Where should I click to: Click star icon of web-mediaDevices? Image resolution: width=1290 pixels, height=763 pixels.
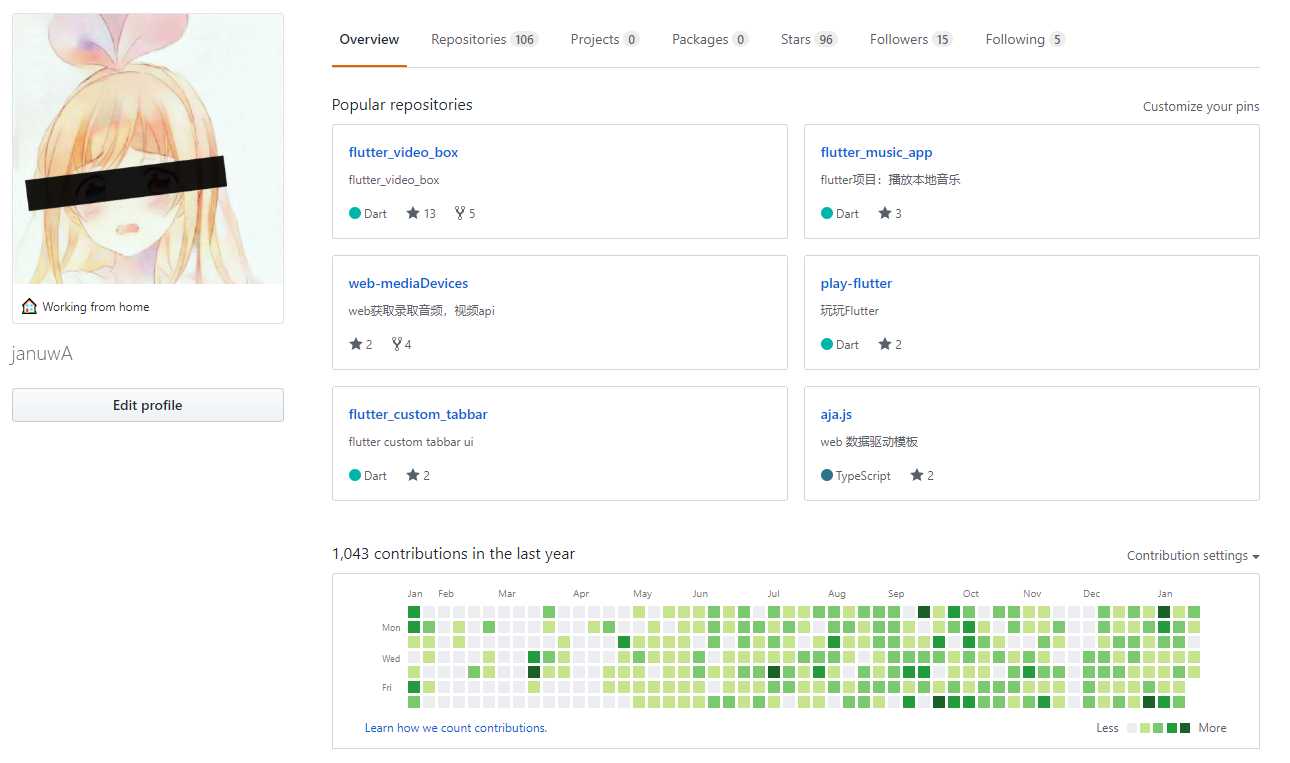[x=356, y=344]
